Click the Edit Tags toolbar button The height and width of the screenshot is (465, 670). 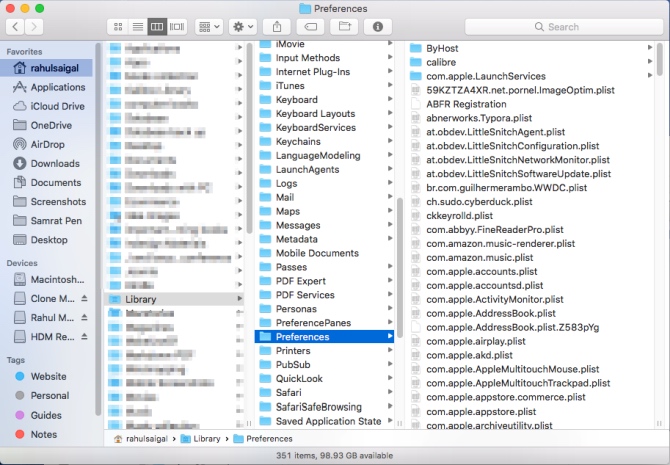(x=311, y=26)
